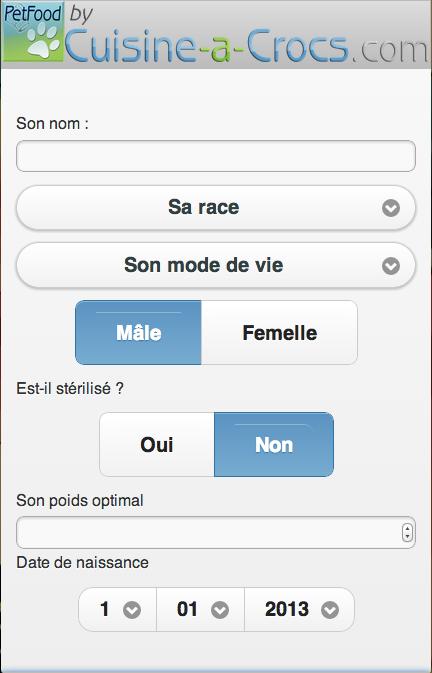Click the day selector arrow icon
Screen dimensions: 432x673
pyautogui.click(x=132, y=610)
